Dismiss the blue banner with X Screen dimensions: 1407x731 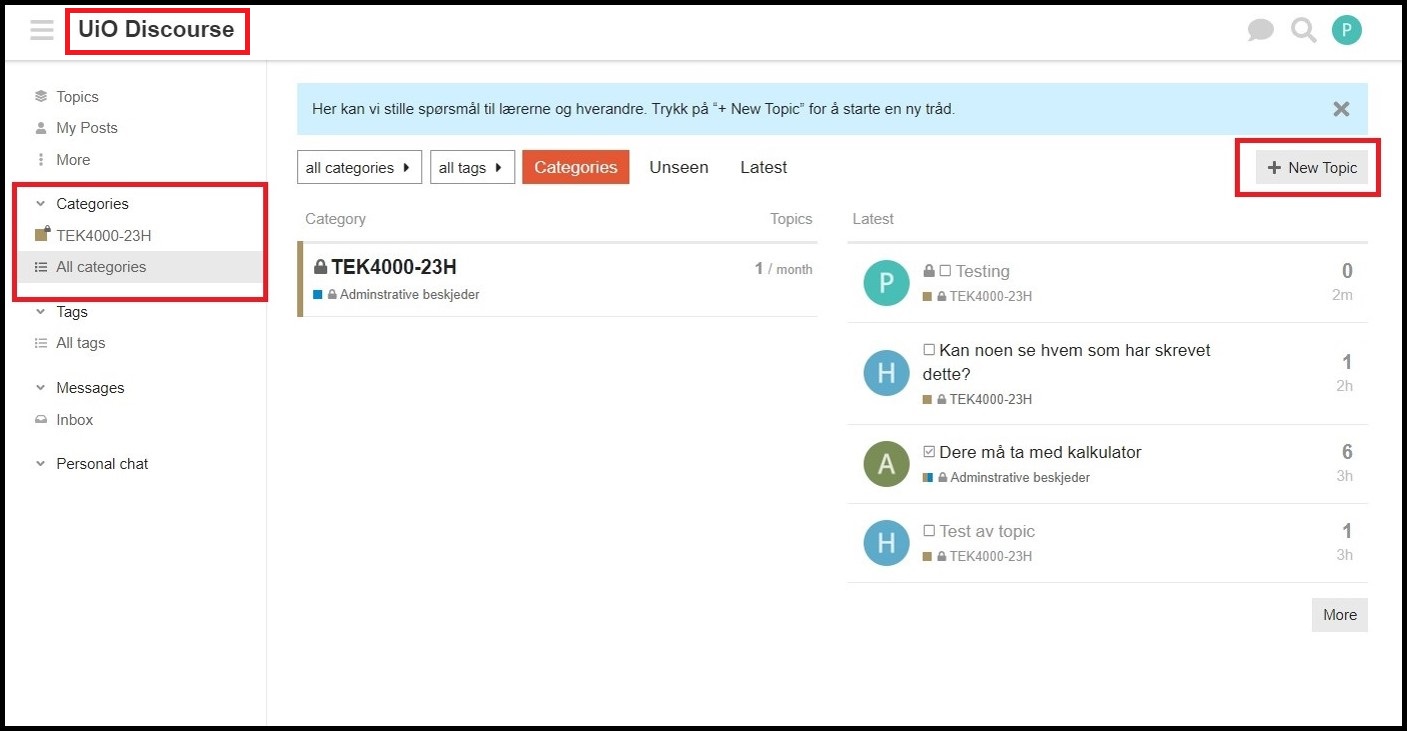click(1341, 109)
